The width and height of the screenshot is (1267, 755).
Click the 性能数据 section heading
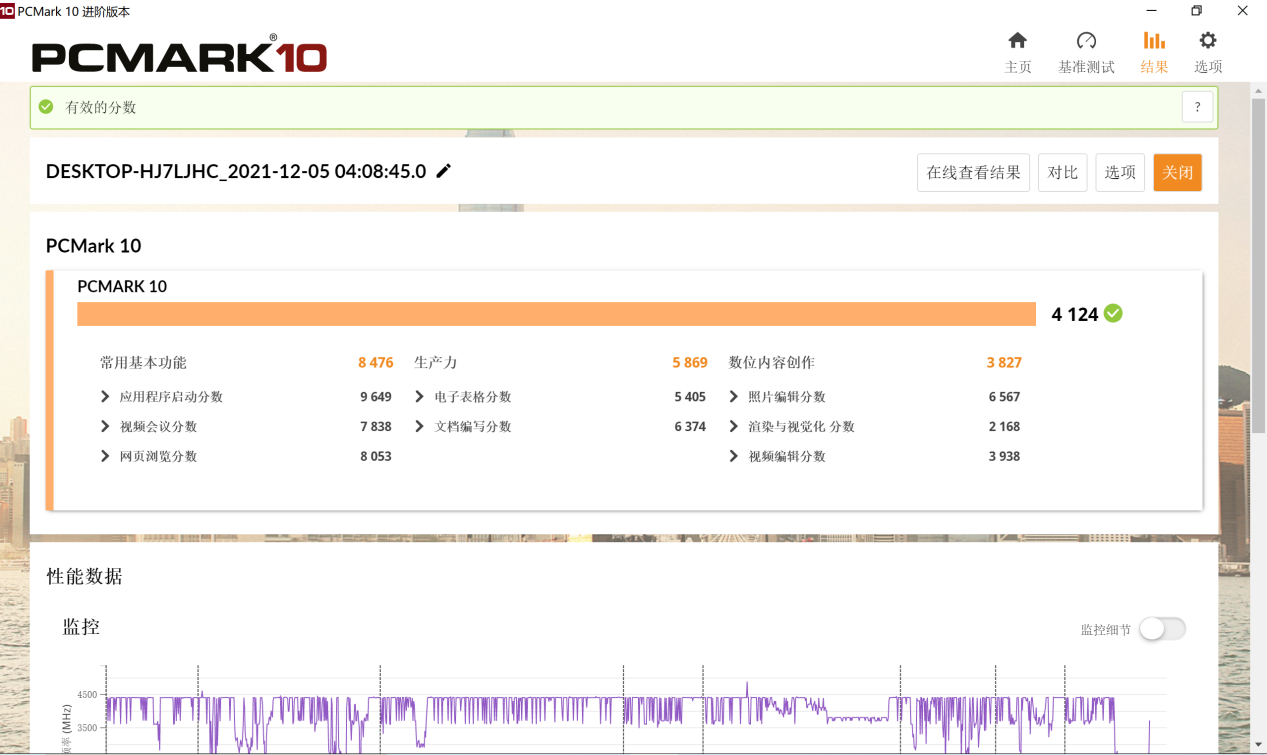85,576
